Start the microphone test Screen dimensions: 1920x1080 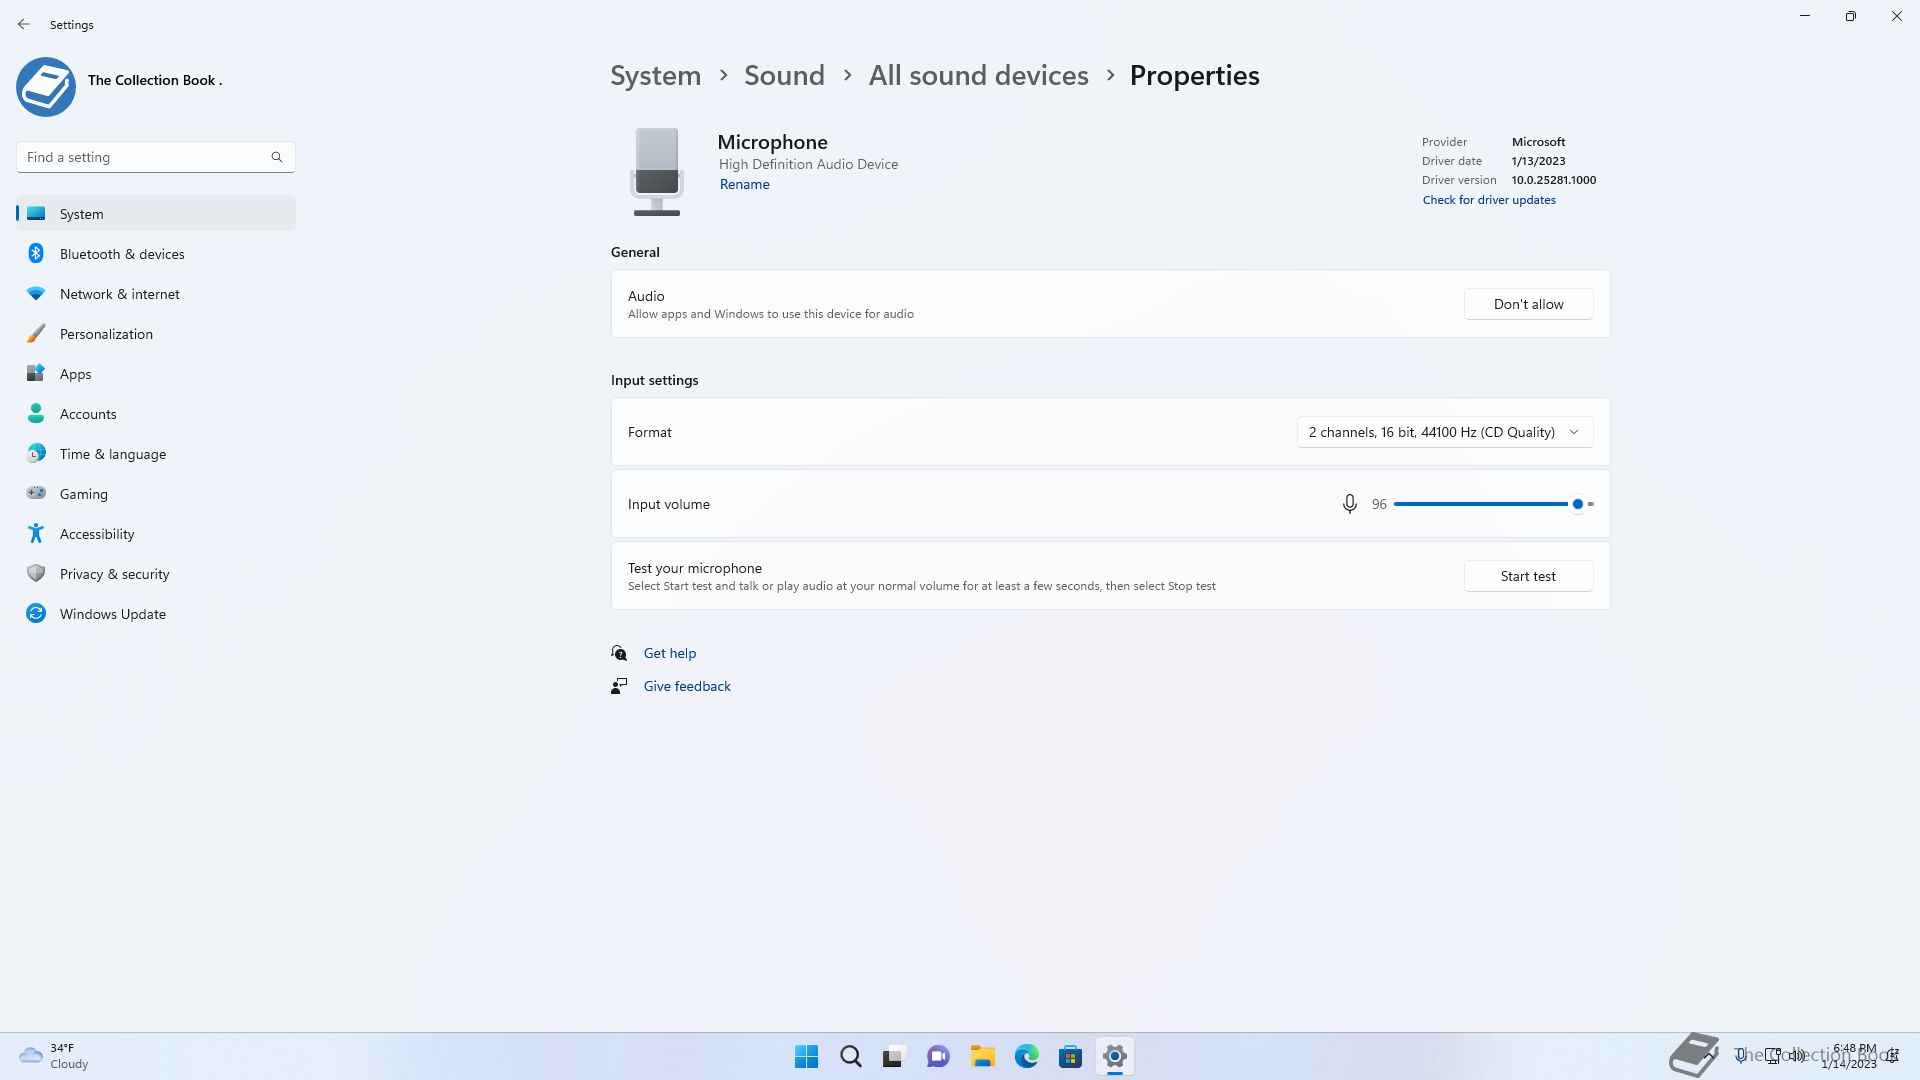tap(1528, 576)
